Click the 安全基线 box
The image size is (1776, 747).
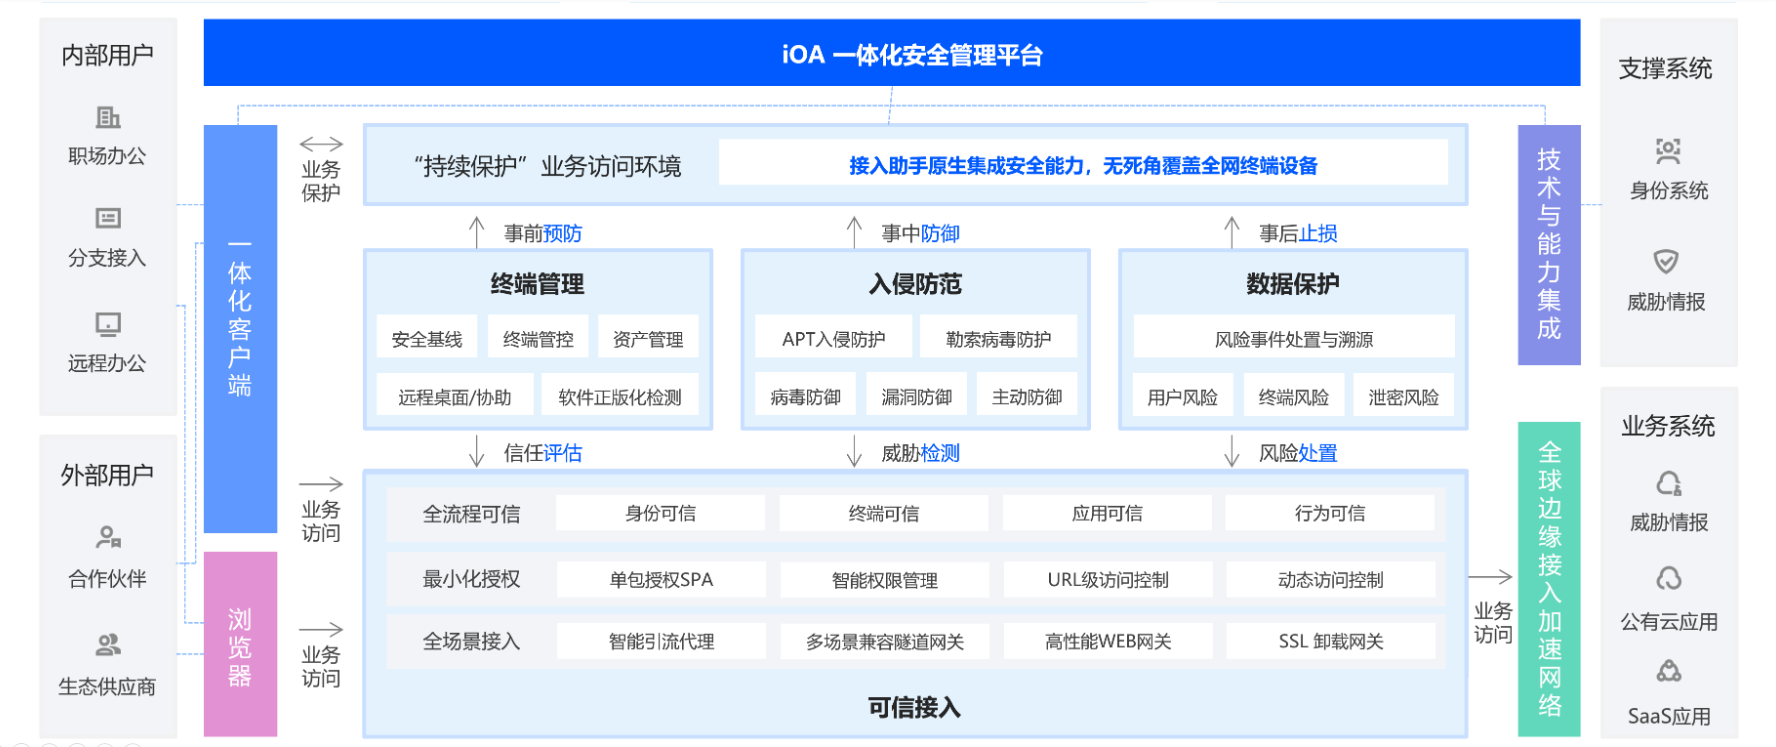pyautogui.click(x=427, y=339)
